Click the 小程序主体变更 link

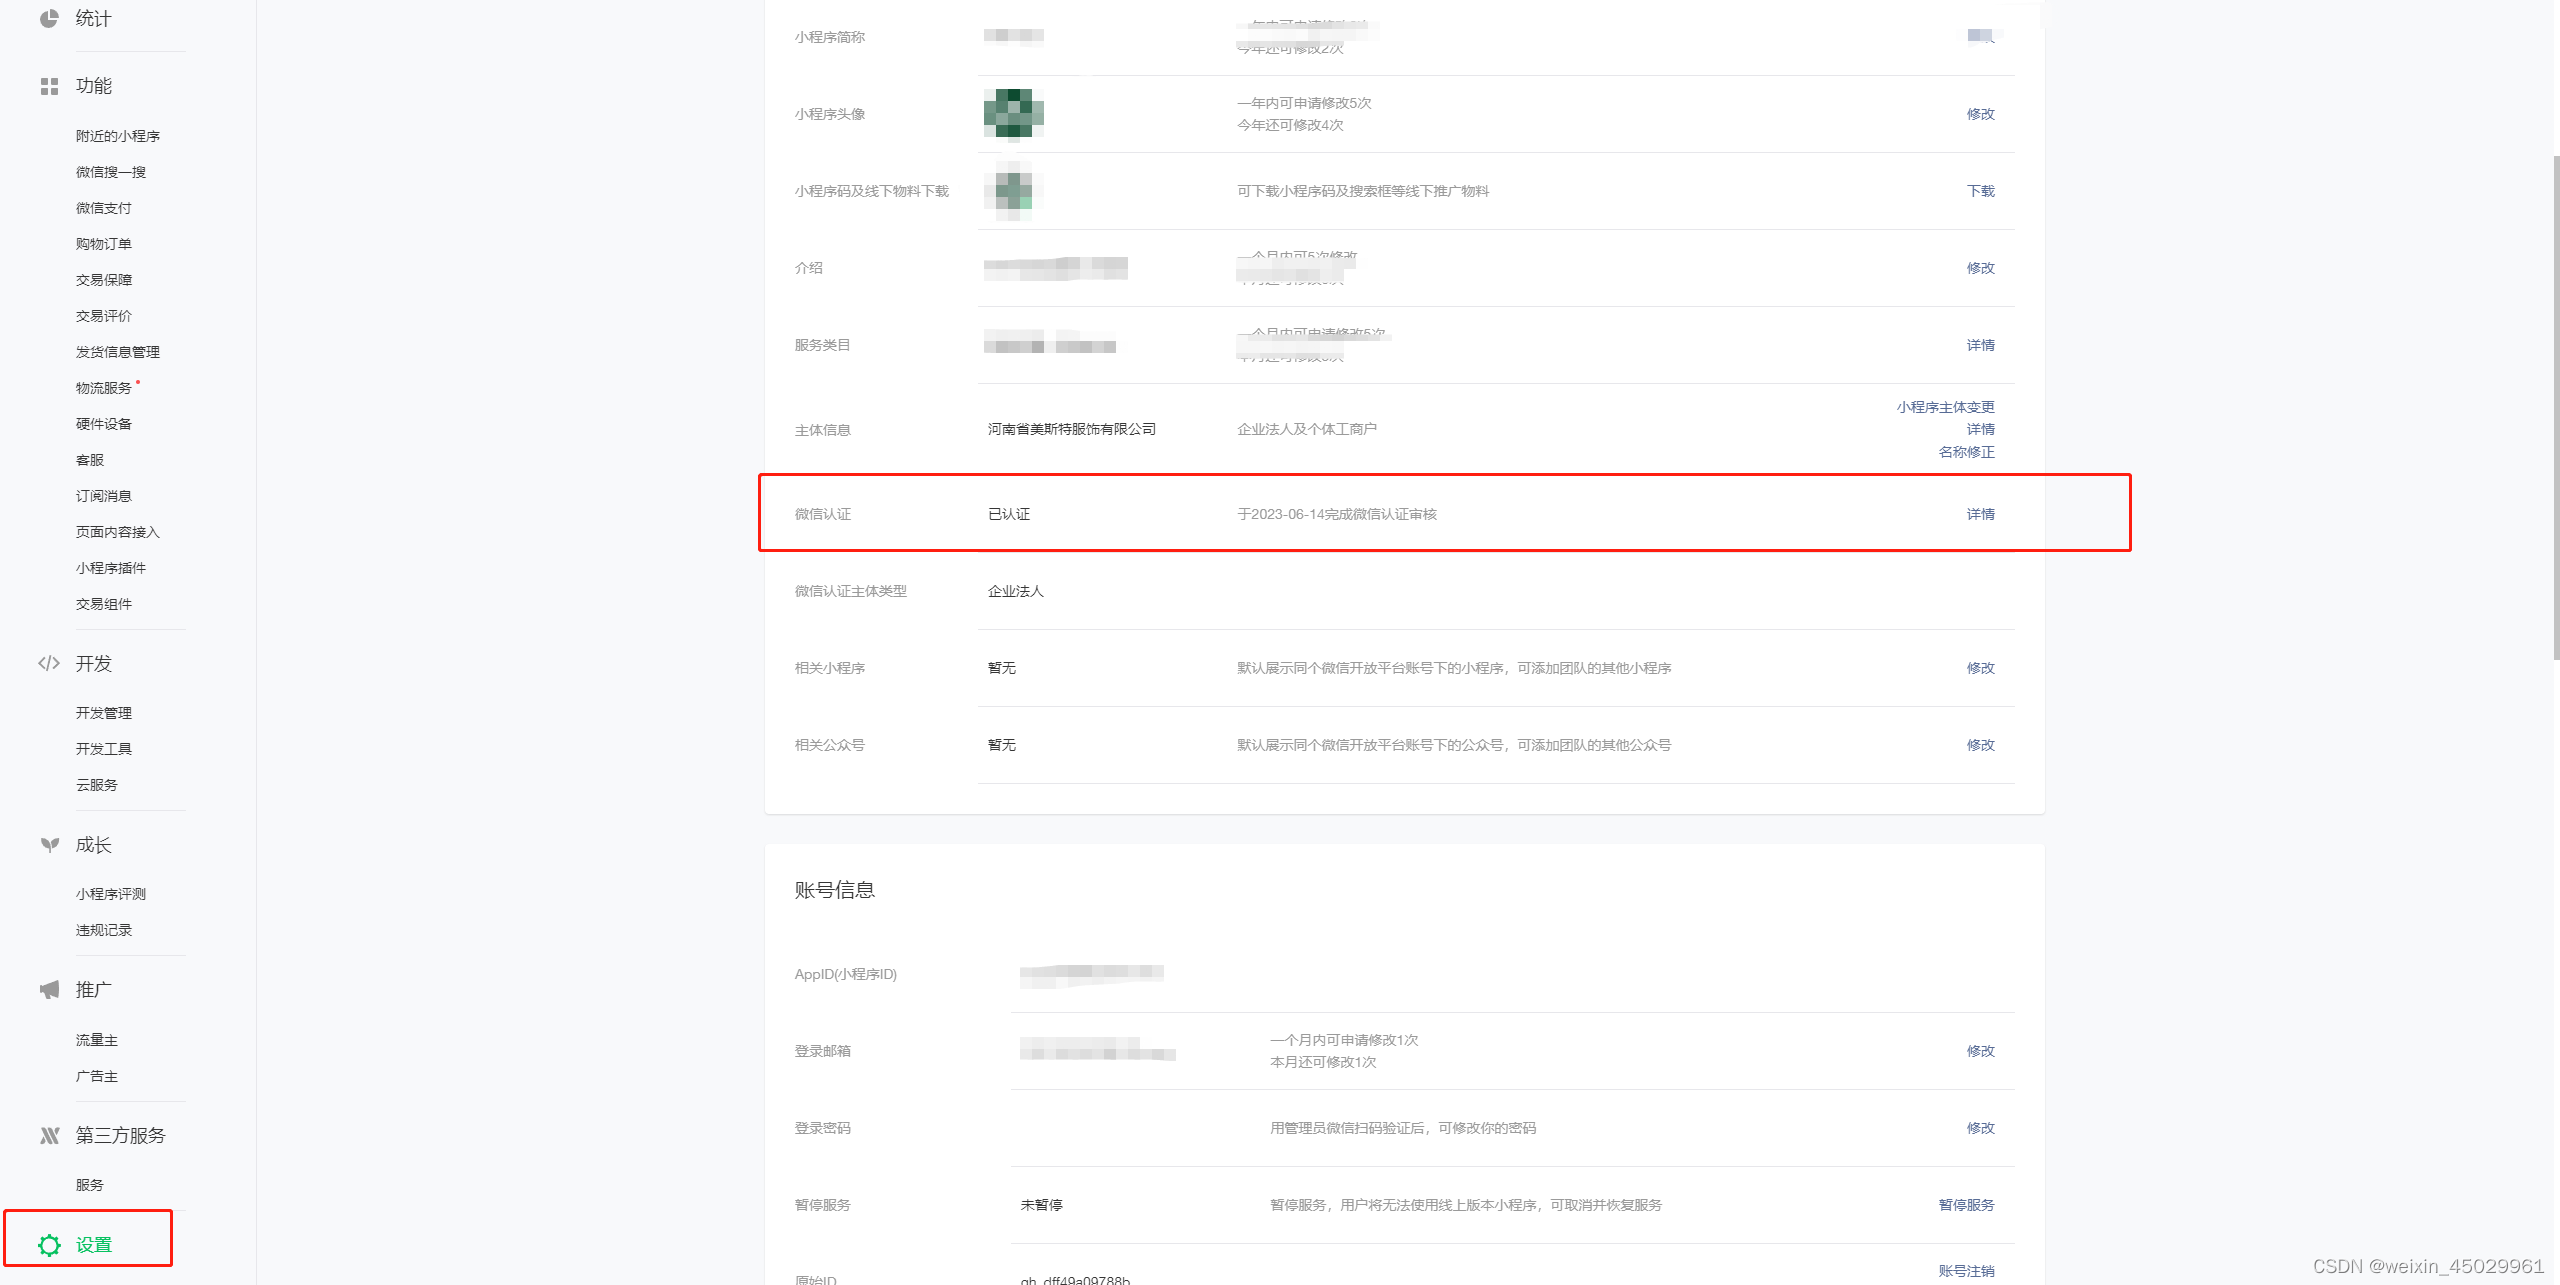point(1945,407)
